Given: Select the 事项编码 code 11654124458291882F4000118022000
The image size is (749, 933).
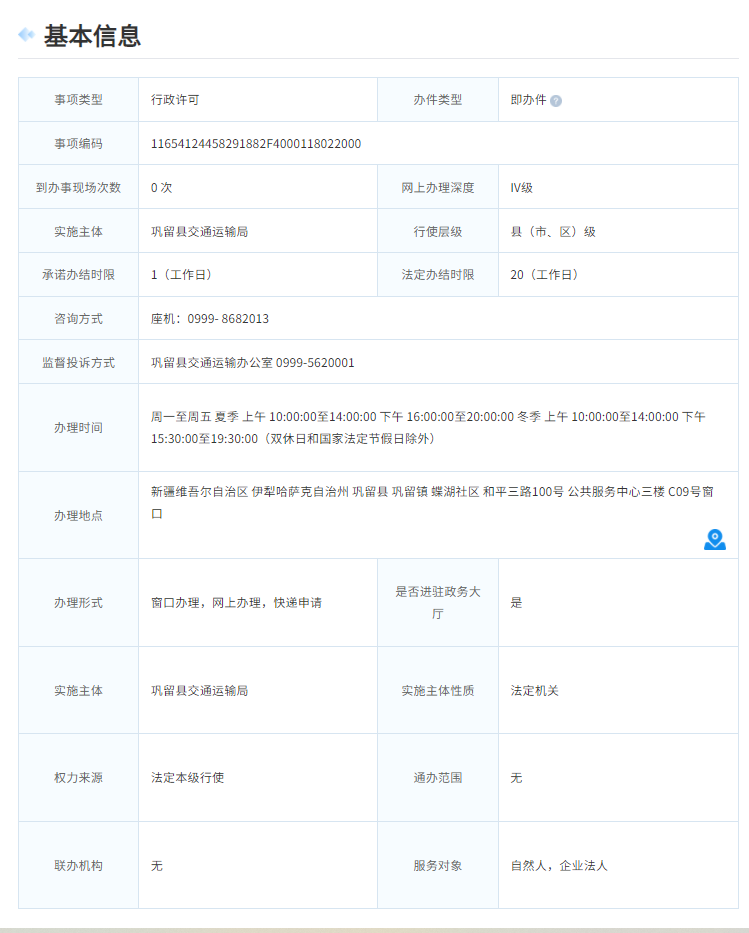Looking at the screenshot, I should (256, 144).
